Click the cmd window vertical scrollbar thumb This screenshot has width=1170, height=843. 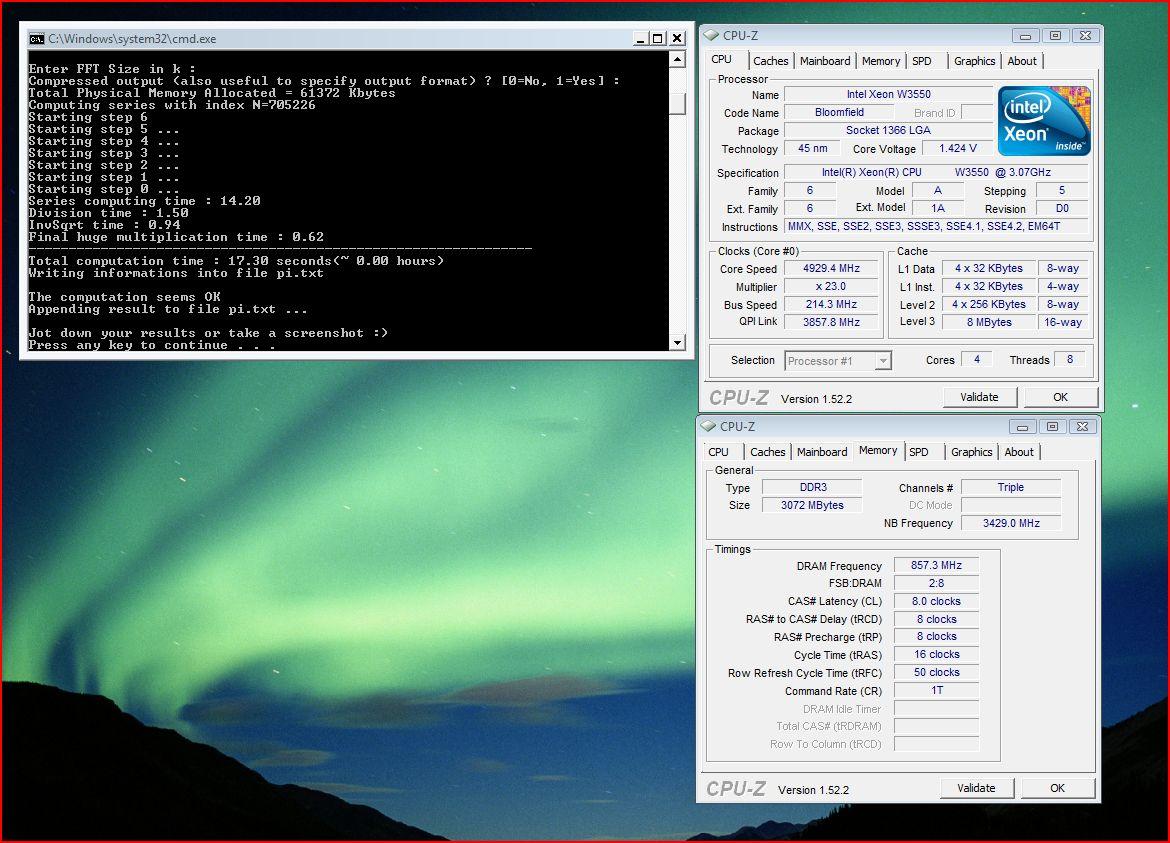pos(678,103)
